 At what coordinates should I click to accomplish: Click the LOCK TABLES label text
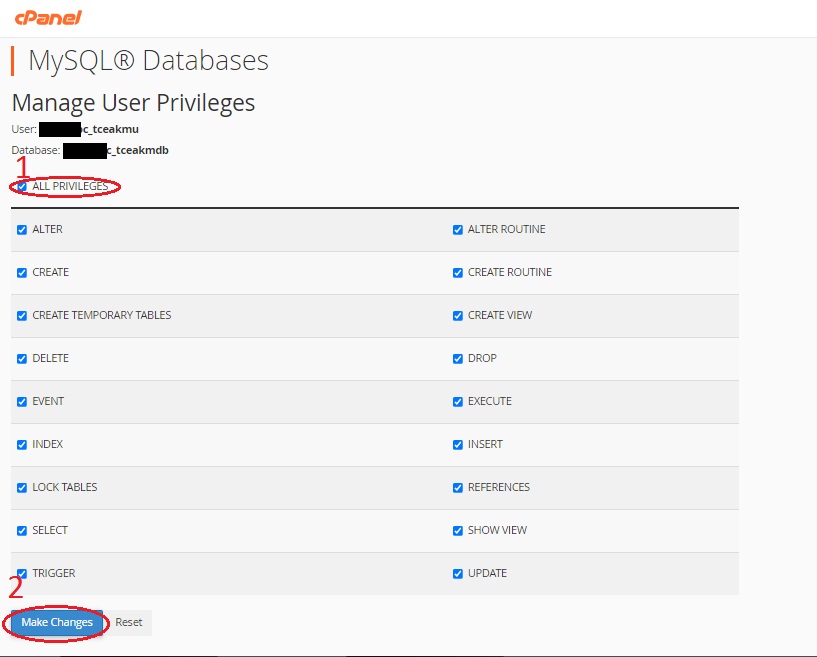pos(65,487)
